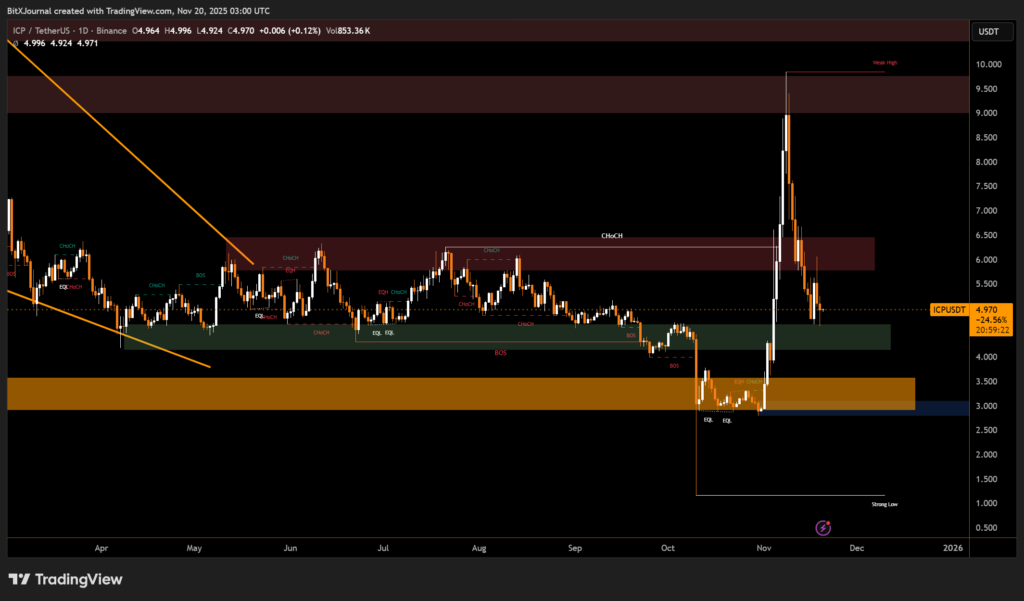Click the Jul label on time axis
The width and height of the screenshot is (1024, 601).
[x=384, y=548]
